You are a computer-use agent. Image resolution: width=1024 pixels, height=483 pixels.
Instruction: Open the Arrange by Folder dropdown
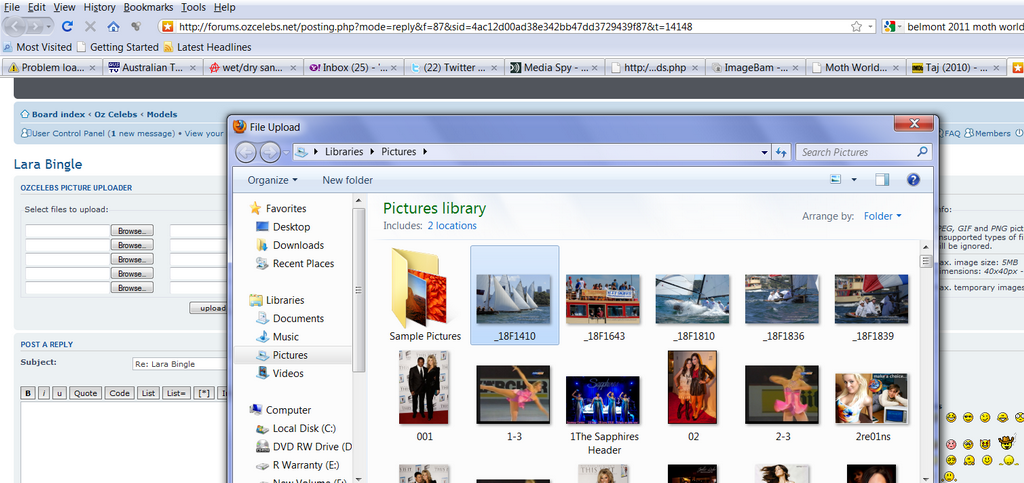coord(883,216)
